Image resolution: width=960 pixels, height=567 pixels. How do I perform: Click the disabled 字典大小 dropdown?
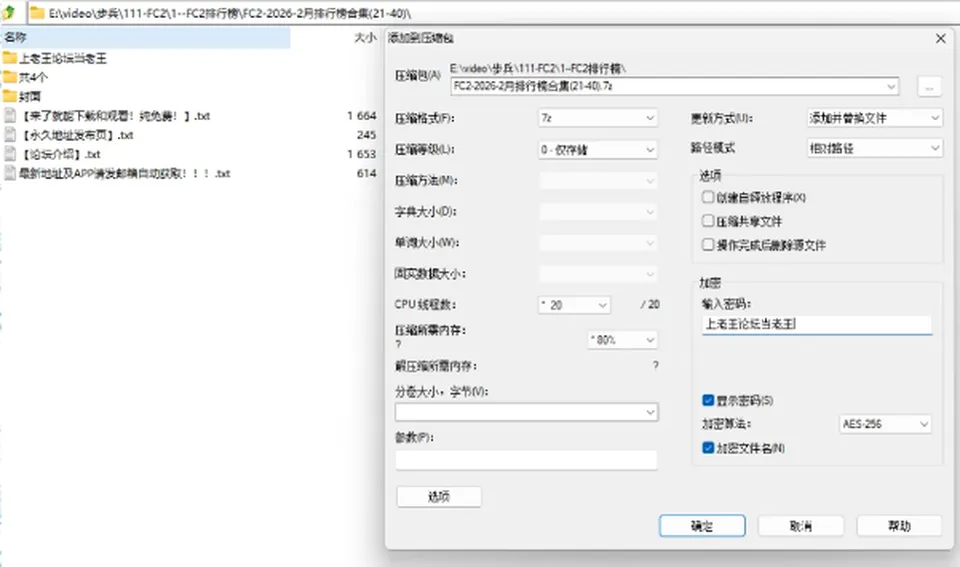(598, 212)
